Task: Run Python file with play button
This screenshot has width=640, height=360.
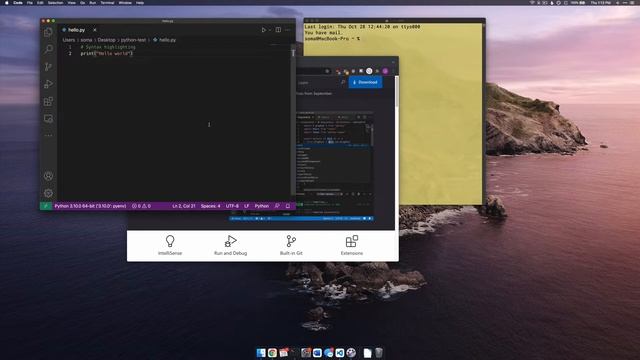Action: [263, 30]
